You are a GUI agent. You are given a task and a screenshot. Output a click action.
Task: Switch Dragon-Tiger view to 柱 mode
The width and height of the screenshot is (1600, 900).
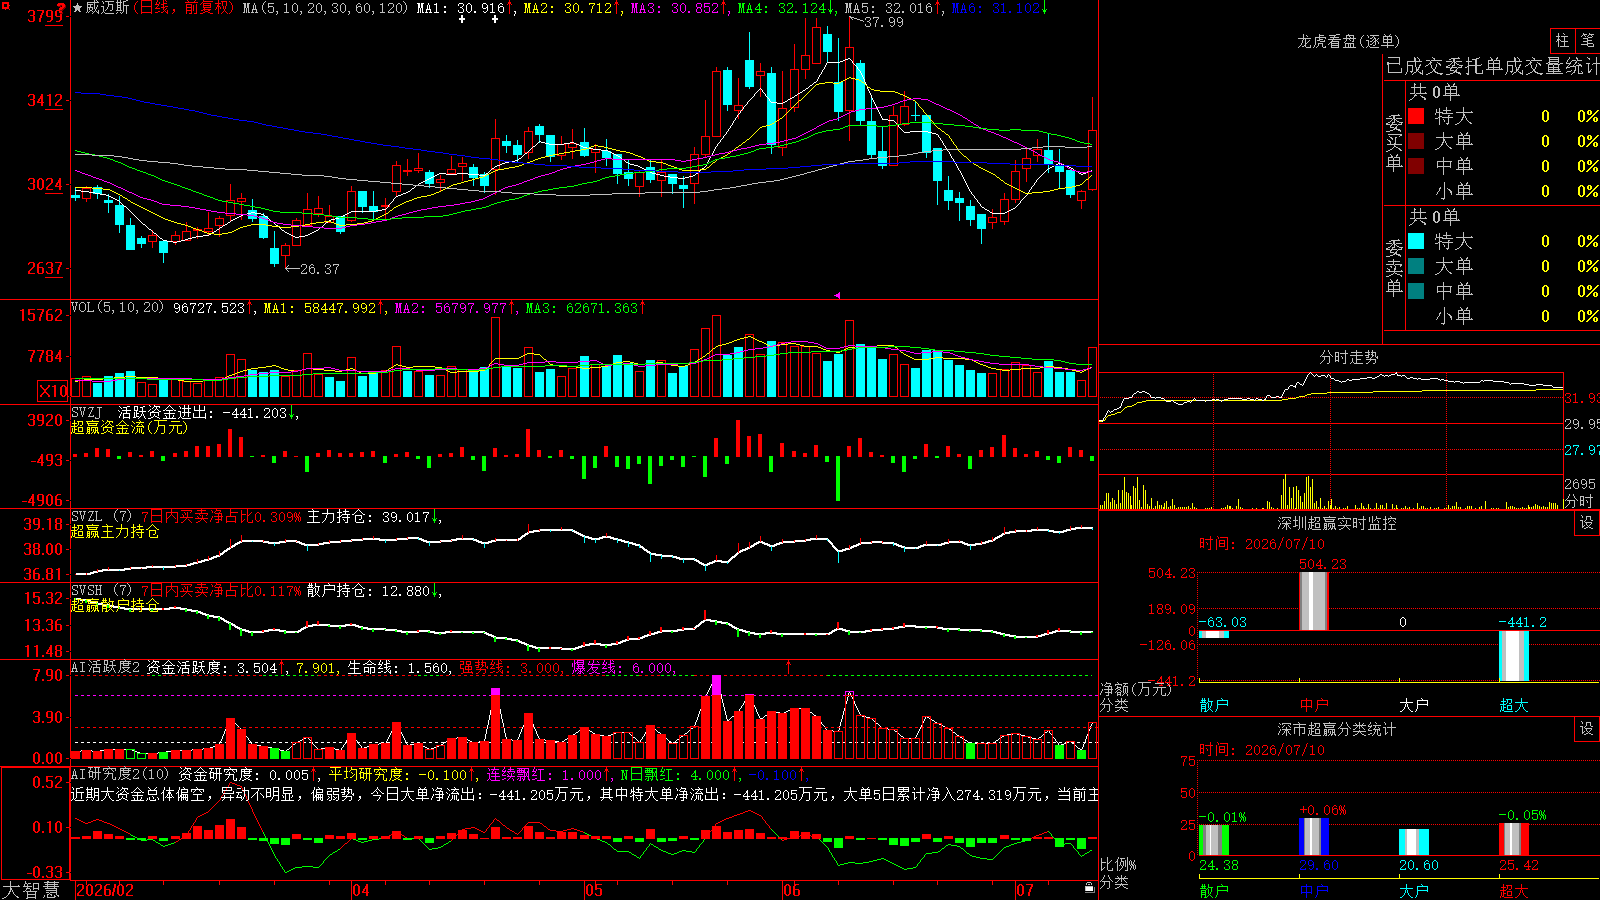click(x=1562, y=41)
